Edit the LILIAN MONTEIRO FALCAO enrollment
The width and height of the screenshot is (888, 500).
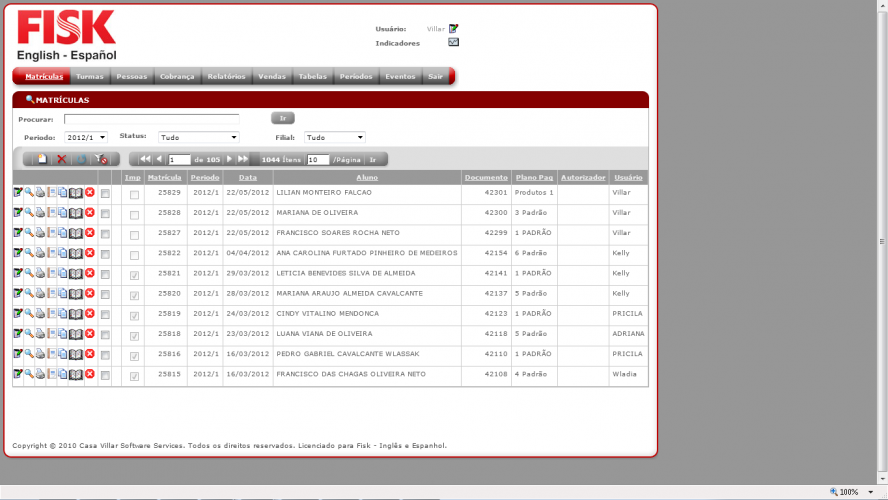[18, 193]
